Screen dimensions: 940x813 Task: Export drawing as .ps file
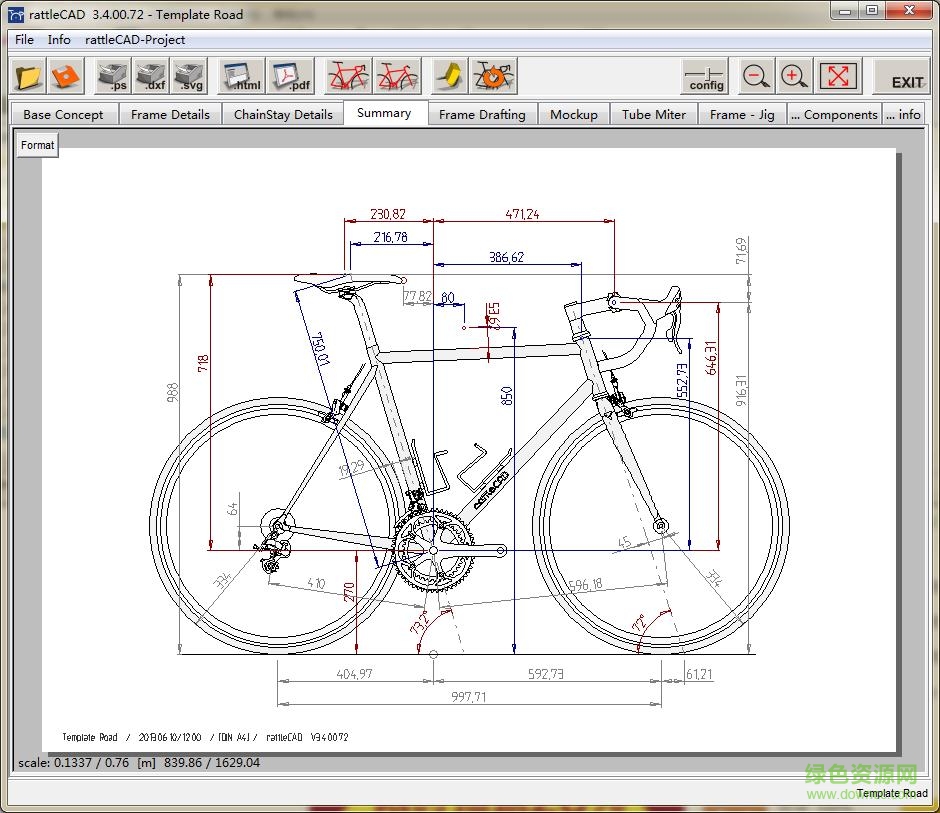115,76
